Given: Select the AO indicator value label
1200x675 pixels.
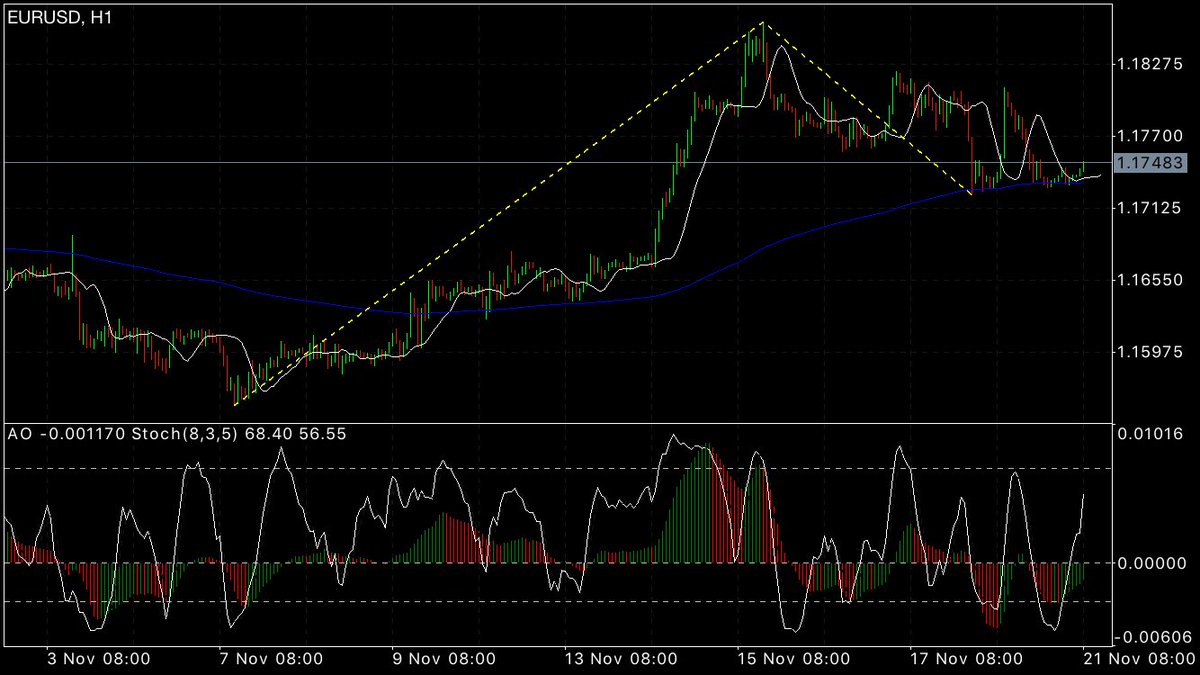Looking at the screenshot, I should pos(65,435).
